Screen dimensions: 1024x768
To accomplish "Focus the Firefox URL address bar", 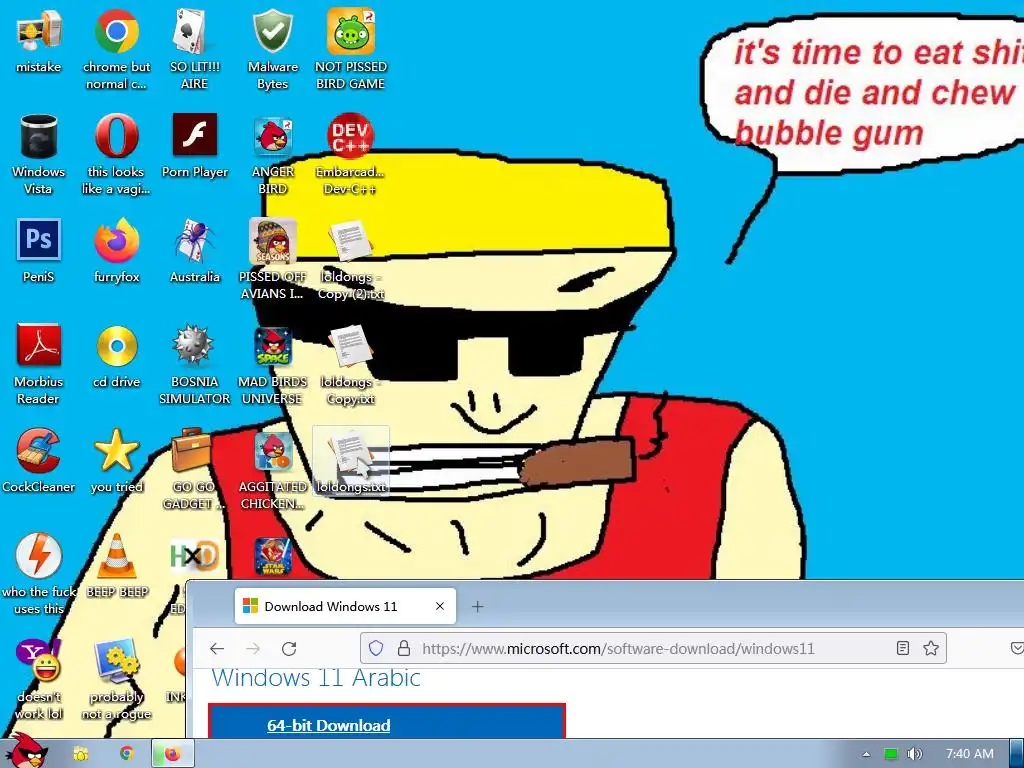I will pos(653,648).
